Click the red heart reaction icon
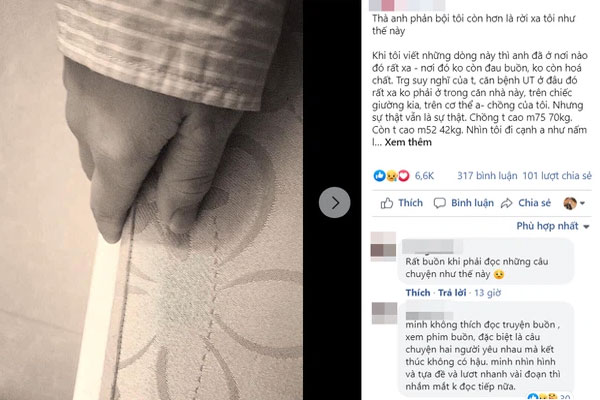 click(x=404, y=176)
